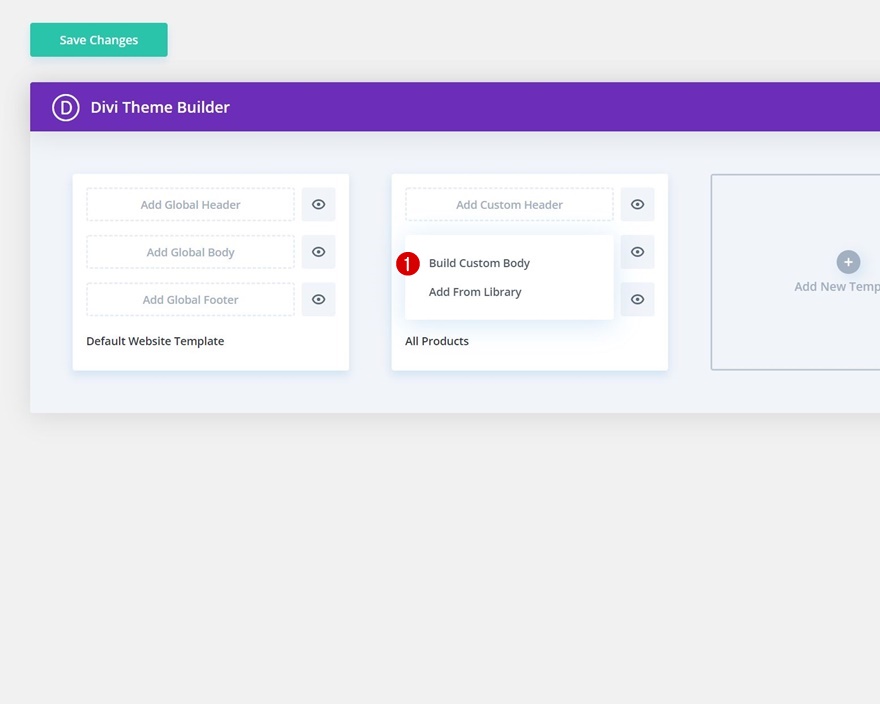Viewport: 880px width, 704px height.
Task: Select the All Products template title
Action: pyautogui.click(x=437, y=341)
